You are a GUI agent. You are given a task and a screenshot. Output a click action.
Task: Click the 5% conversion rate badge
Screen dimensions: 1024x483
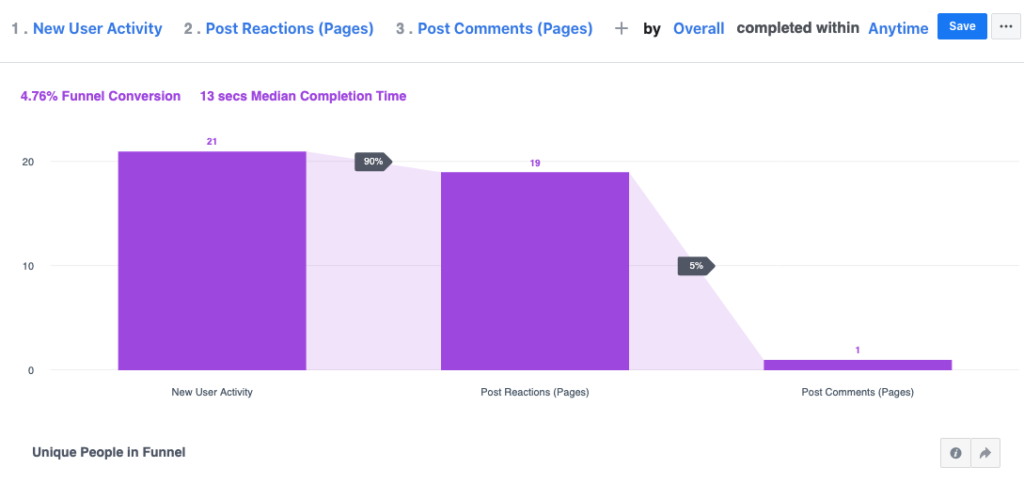(x=696, y=266)
